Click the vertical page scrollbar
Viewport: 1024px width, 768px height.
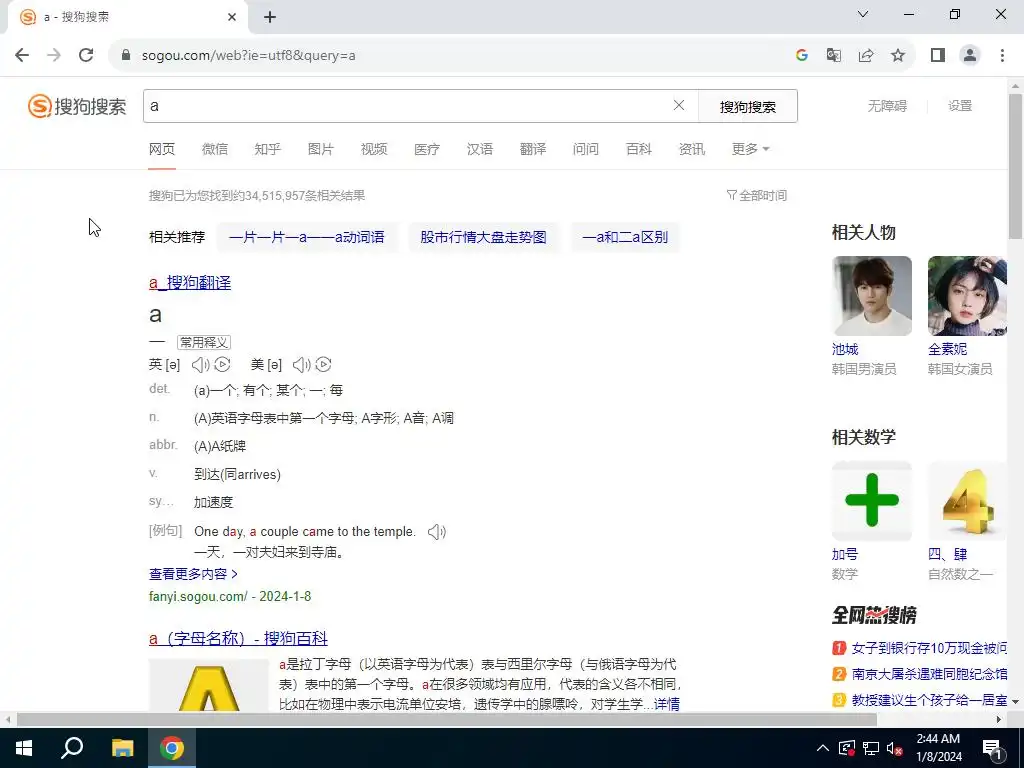1016,167
